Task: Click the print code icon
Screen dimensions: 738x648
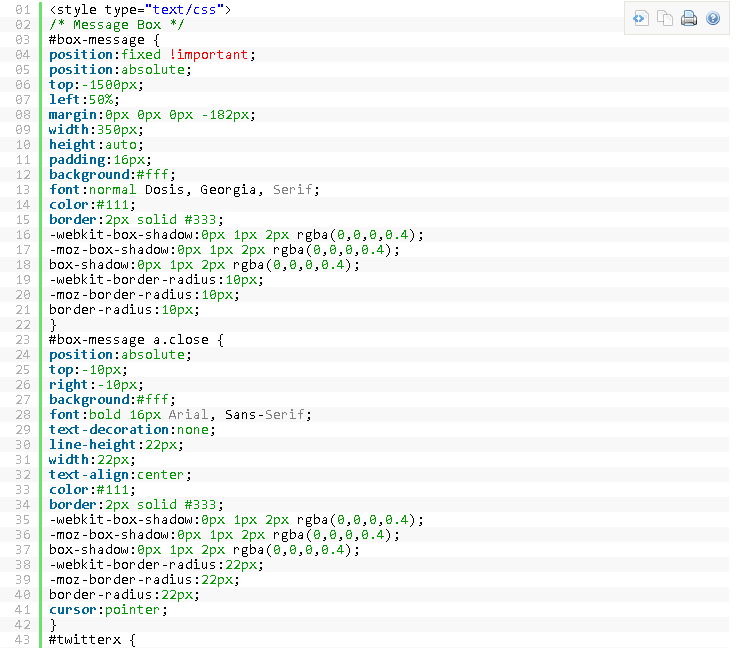Action: click(x=689, y=18)
